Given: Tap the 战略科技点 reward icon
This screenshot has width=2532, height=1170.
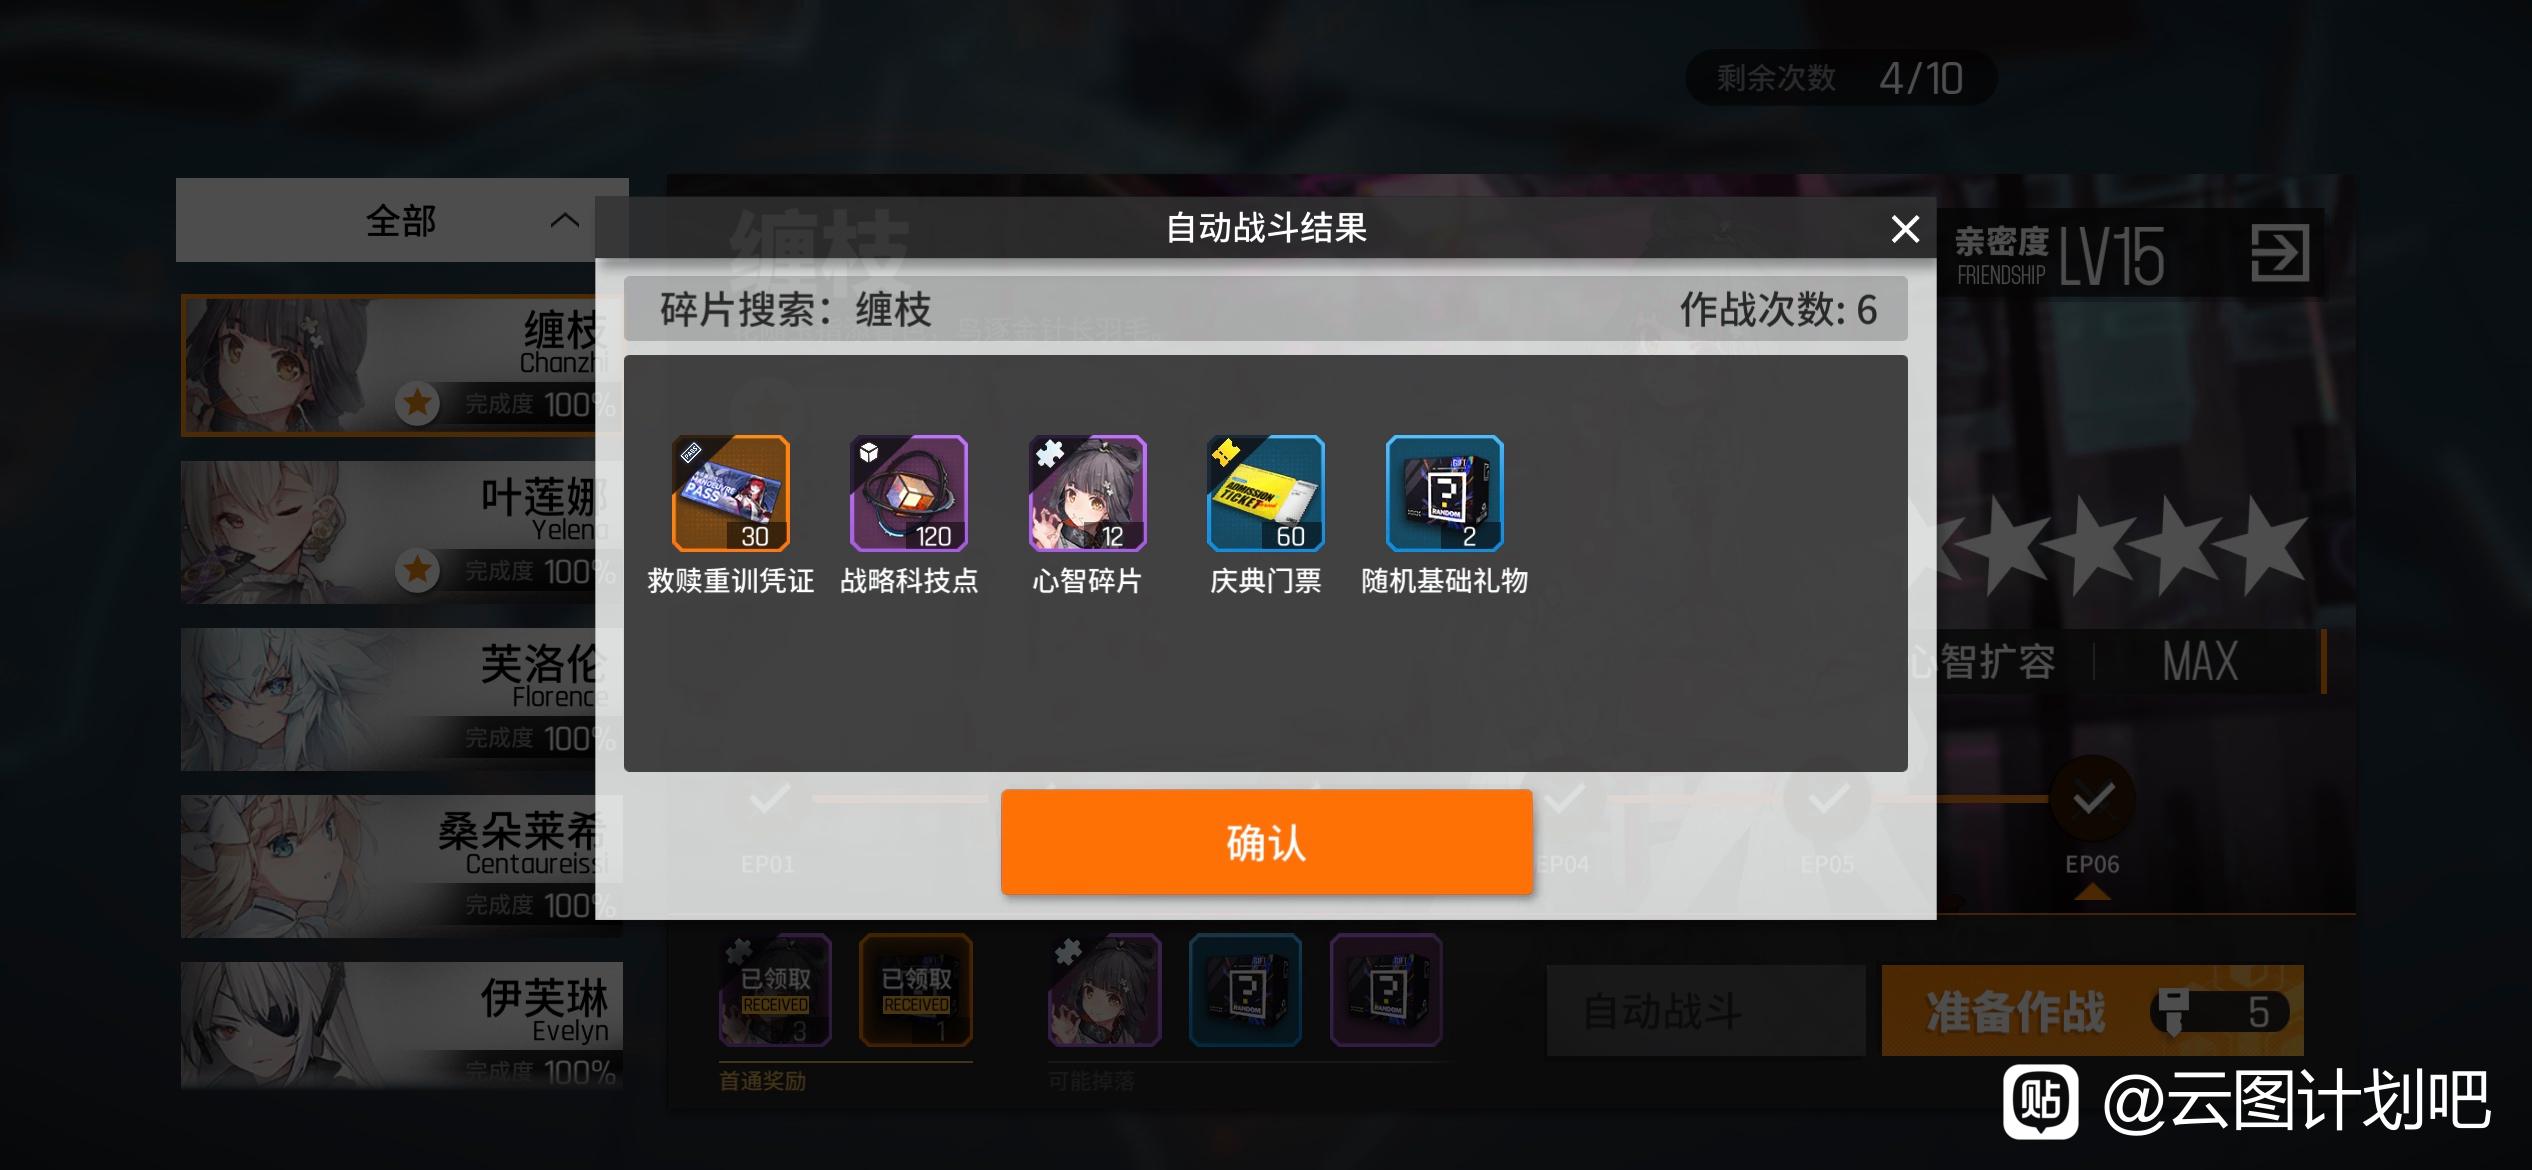Looking at the screenshot, I should [x=909, y=493].
